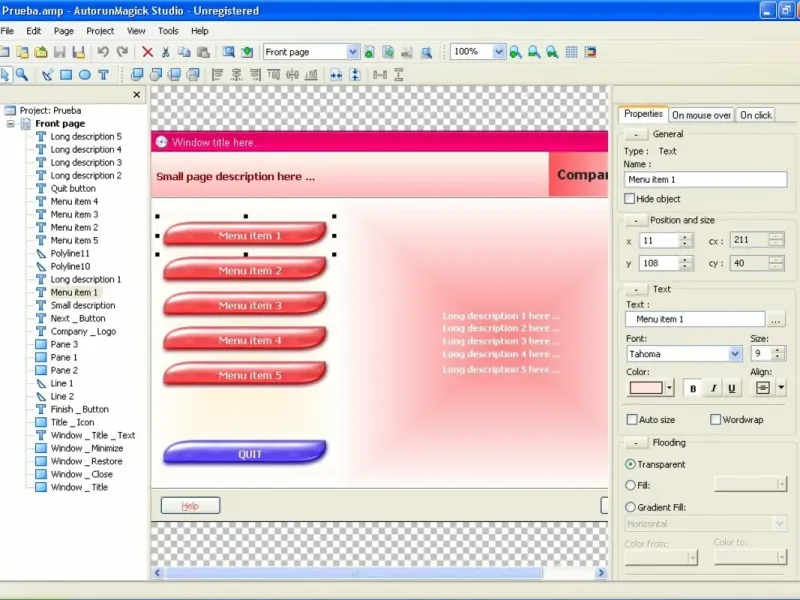Screen dimensions: 800x600
Task: Open the Front page dropdown
Action: [x=310, y=52]
